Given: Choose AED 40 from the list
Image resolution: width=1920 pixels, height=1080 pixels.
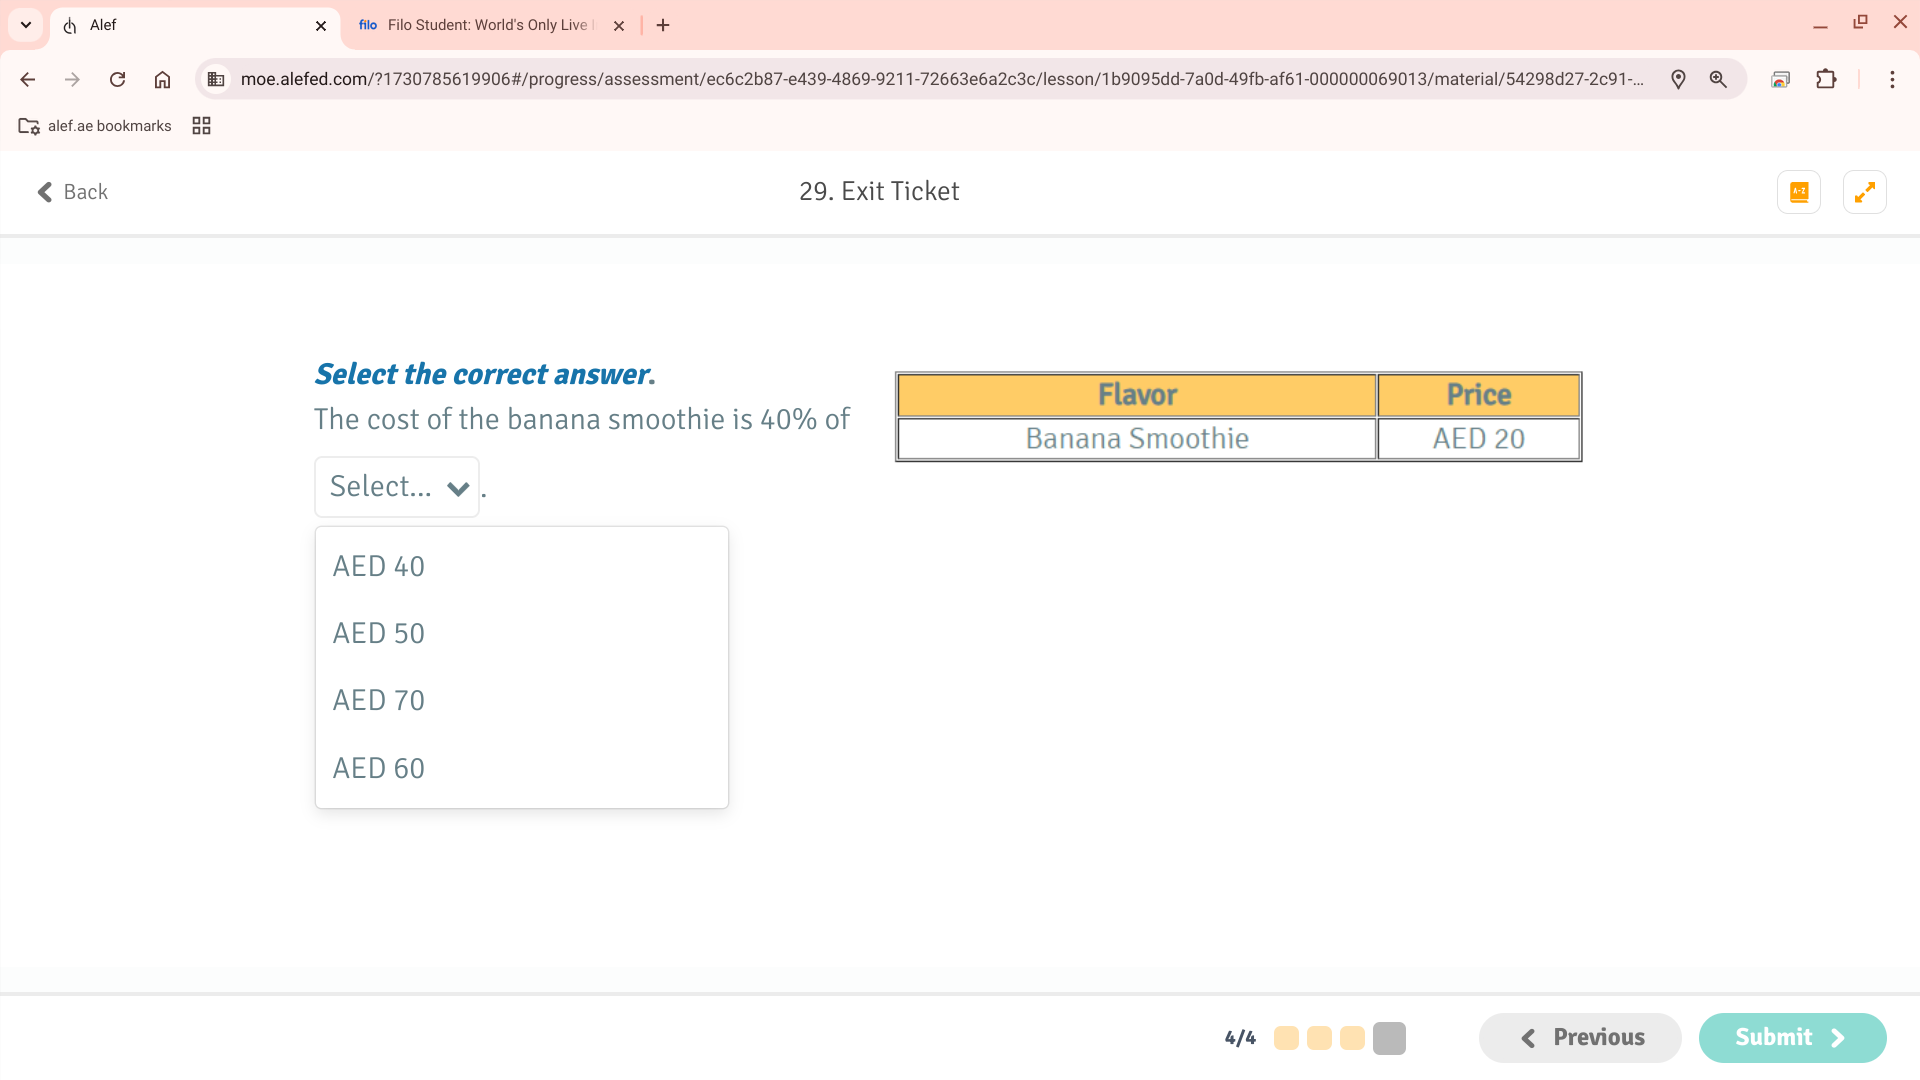Looking at the screenshot, I should click(x=379, y=567).
